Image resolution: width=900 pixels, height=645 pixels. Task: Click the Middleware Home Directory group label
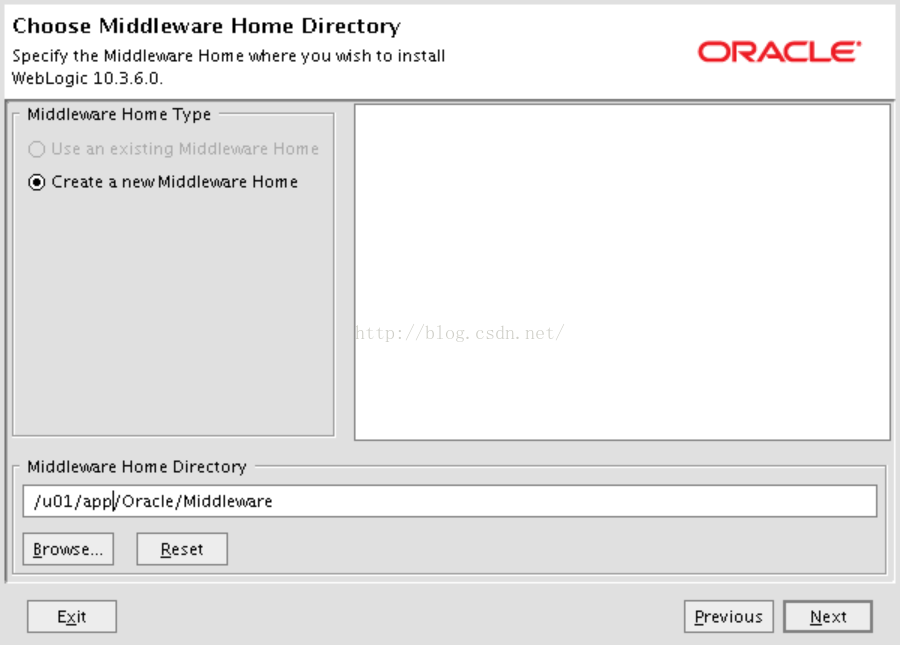(x=137, y=467)
